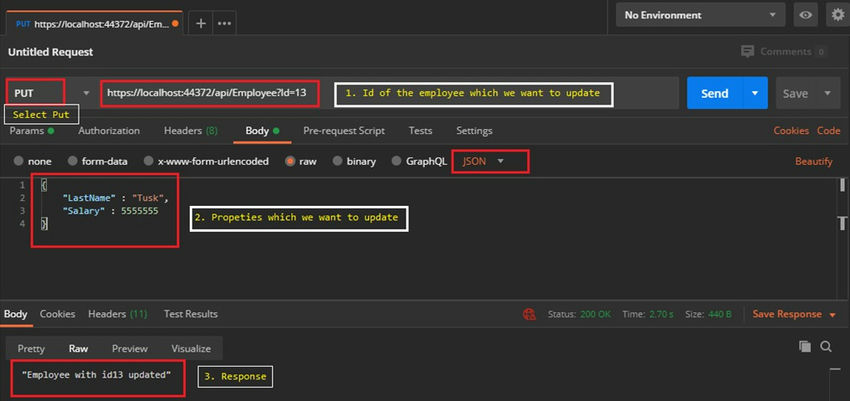
Task: Click the Code link
Action: point(828,131)
